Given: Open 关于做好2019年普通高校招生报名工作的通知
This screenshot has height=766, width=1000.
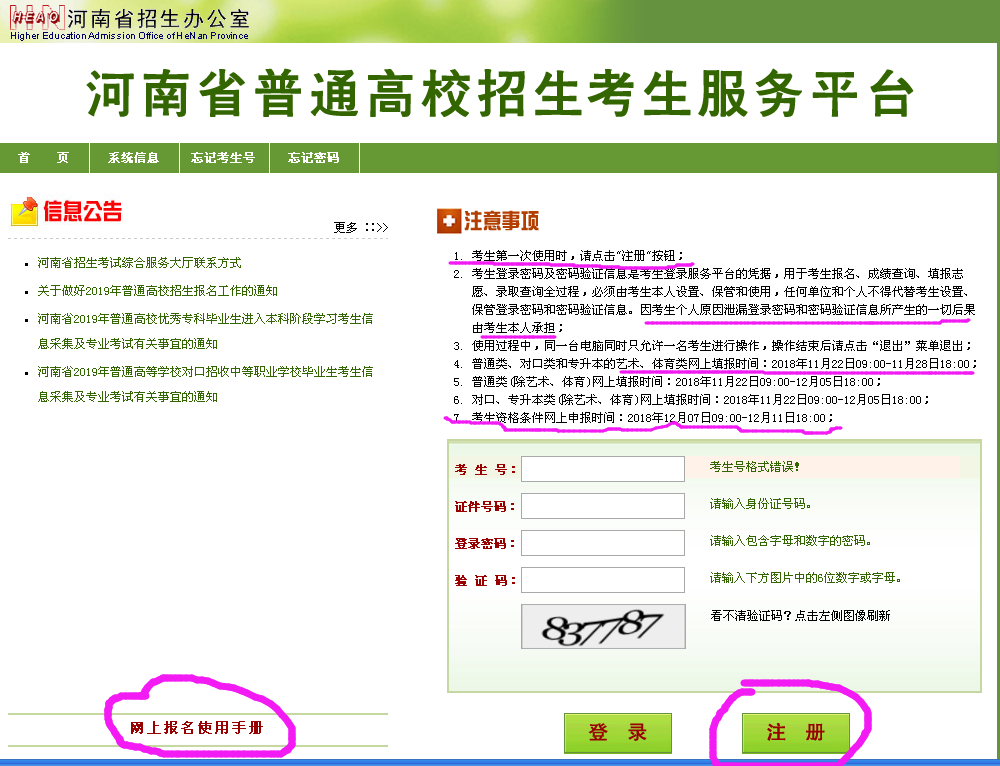Looking at the screenshot, I should pyautogui.click(x=158, y=291).
